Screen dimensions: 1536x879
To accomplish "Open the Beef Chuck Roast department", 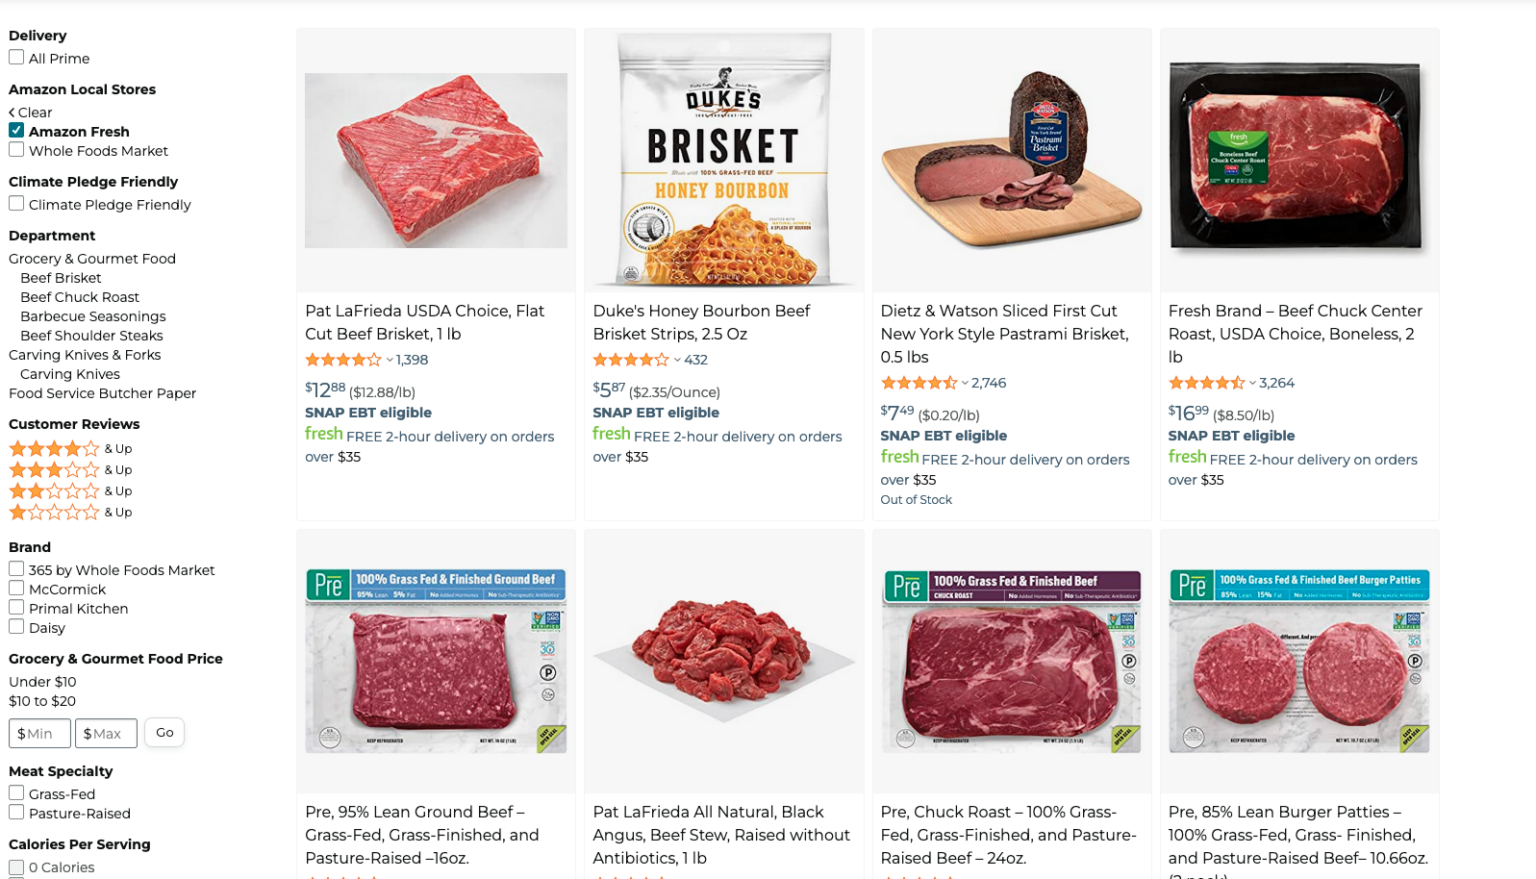I will [x=80, y=297].
